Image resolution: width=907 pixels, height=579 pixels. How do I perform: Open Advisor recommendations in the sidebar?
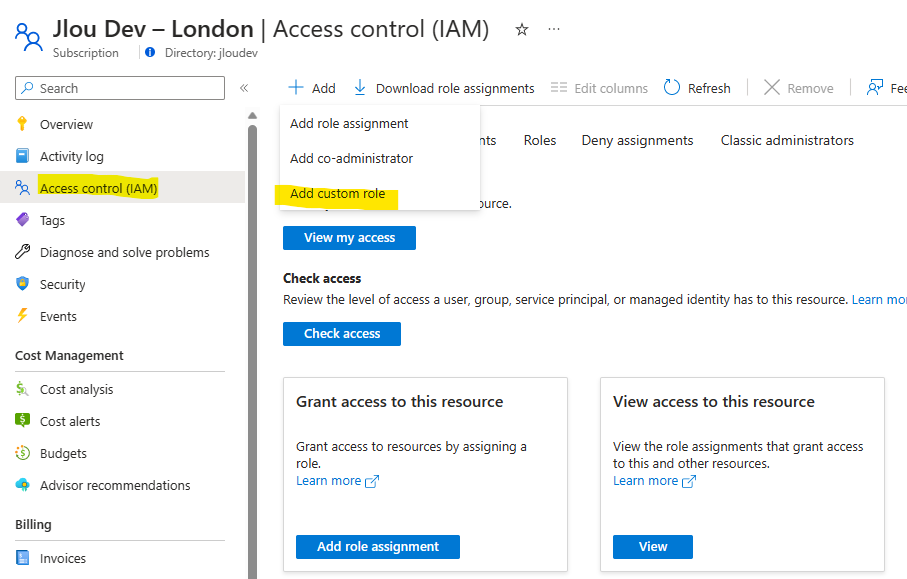point(115,485)
